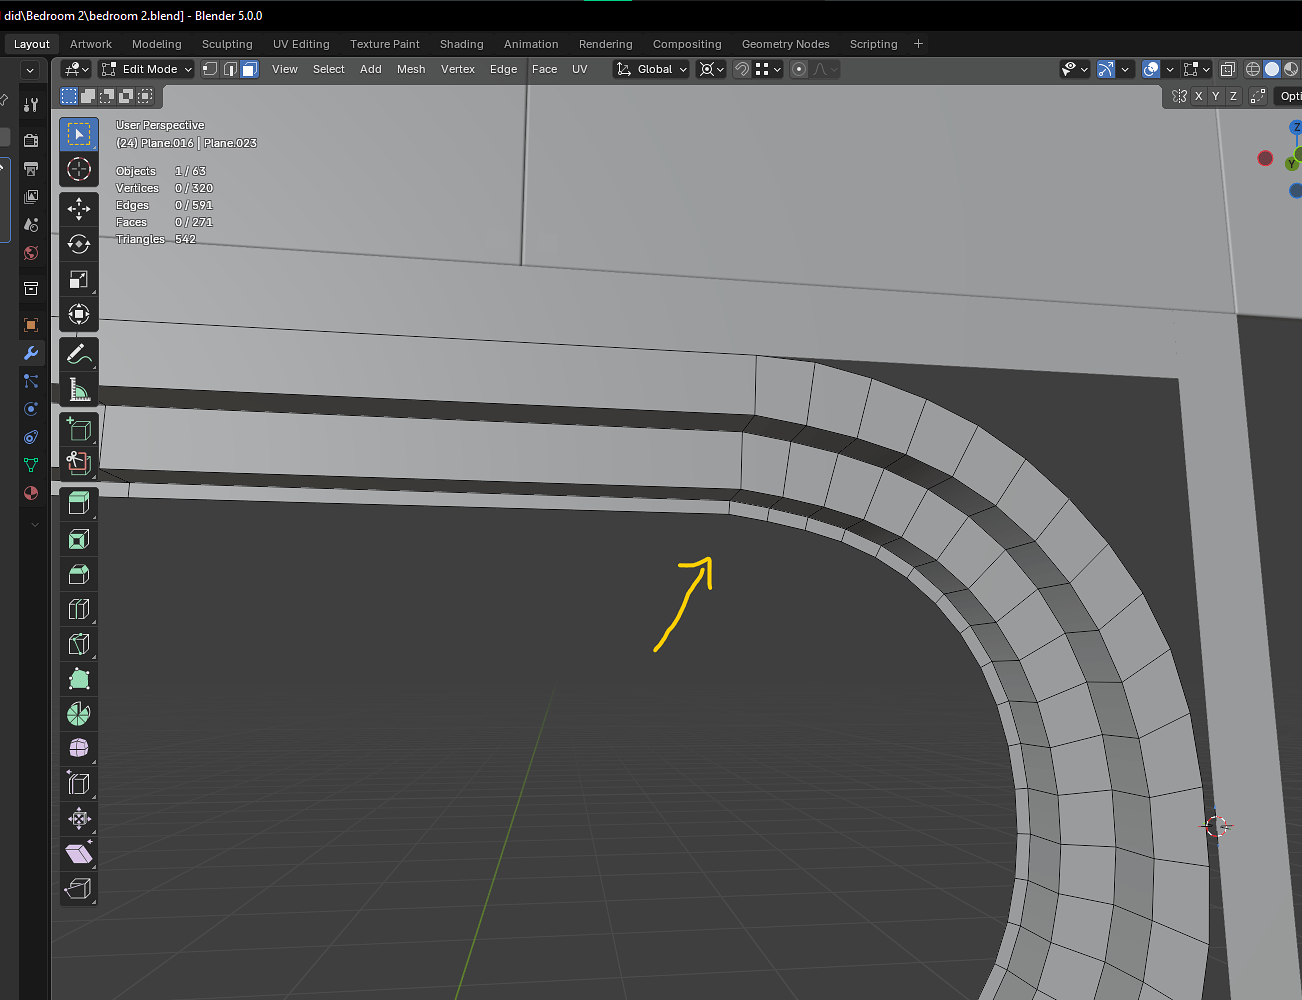Open the pivot point dropdown
1302x1000 pixels.
(711, 69)
